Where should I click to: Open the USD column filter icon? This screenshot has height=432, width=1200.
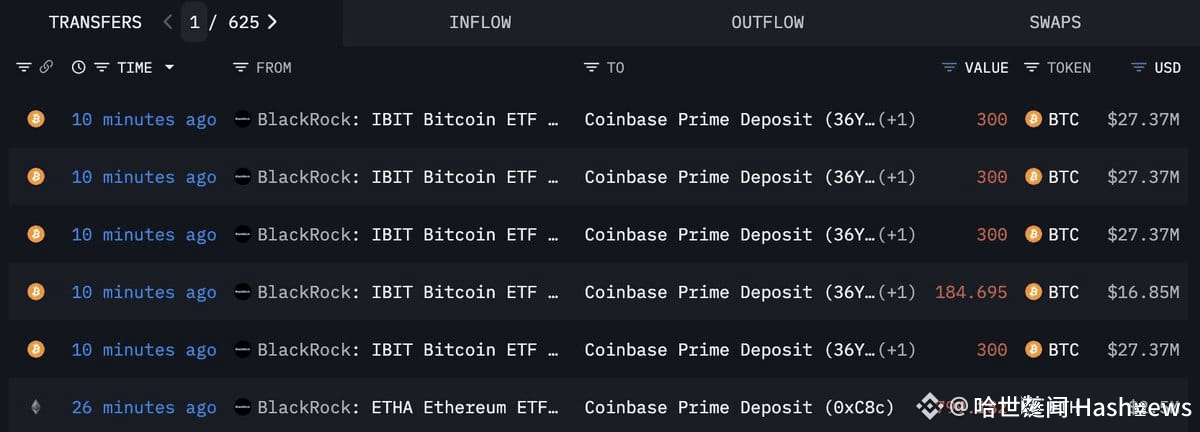1138,67
